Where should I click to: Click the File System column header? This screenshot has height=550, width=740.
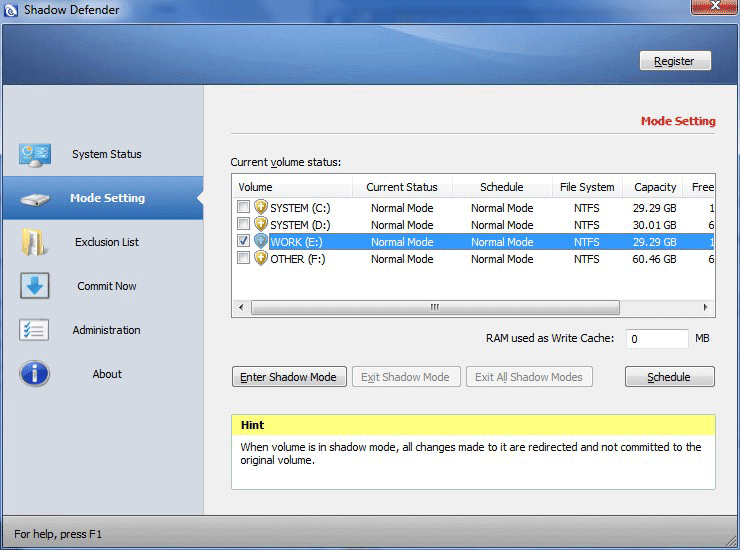pos(587,187)
